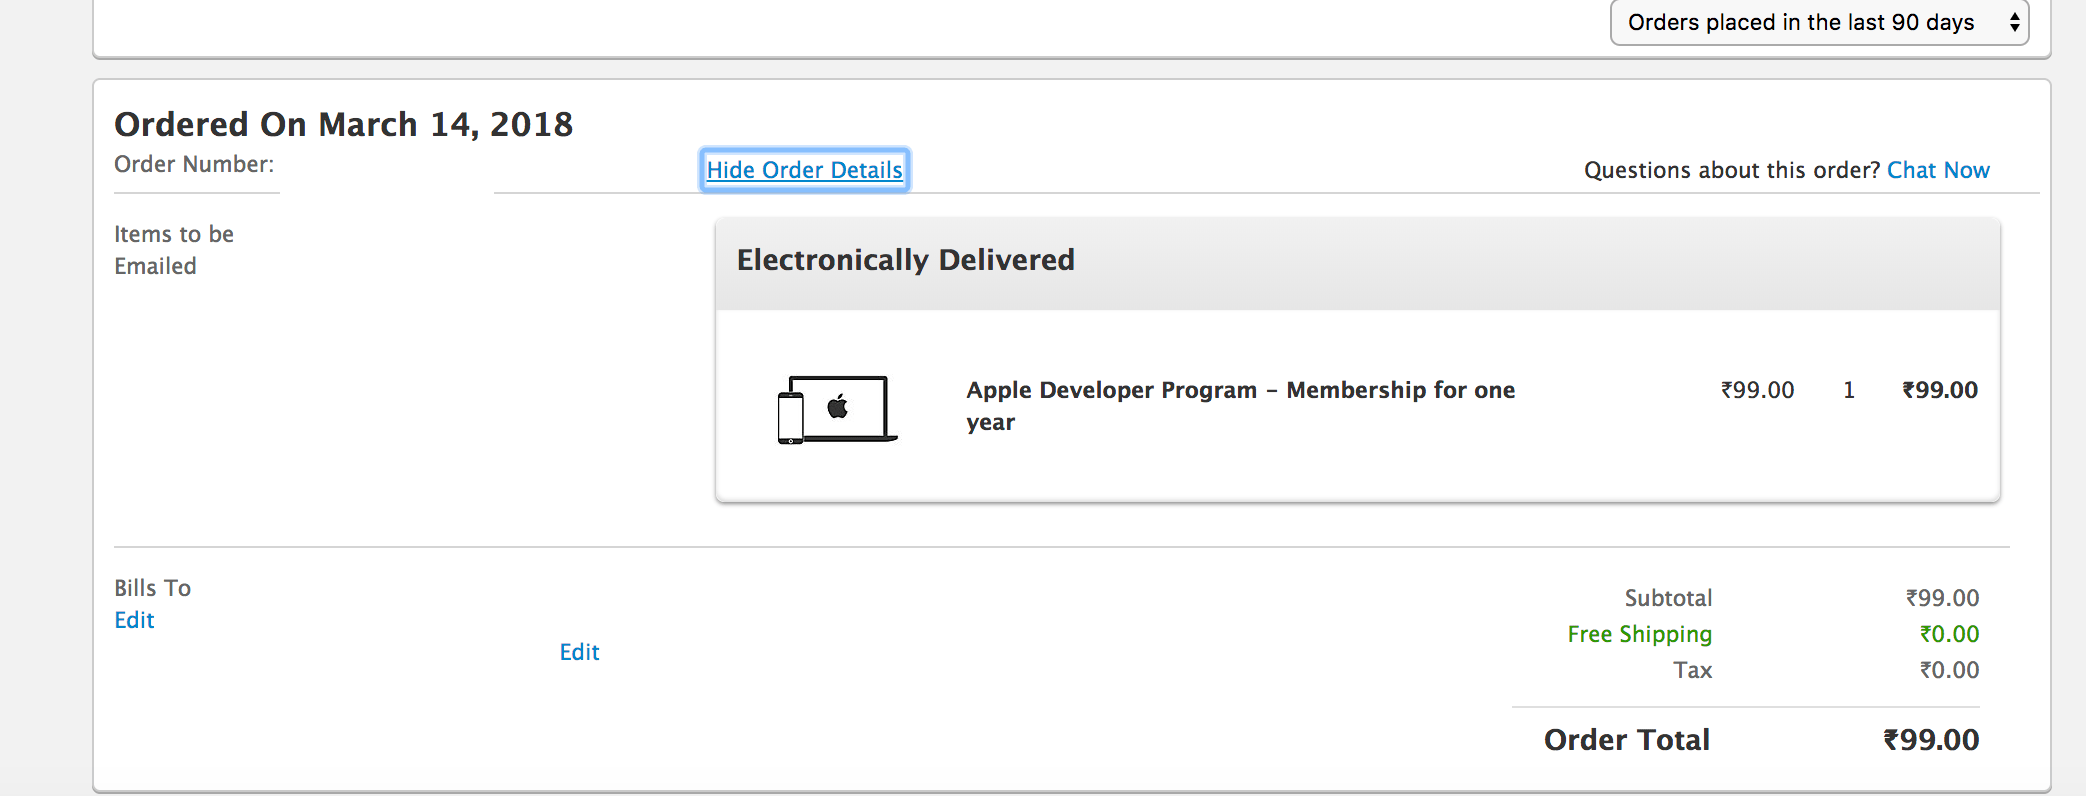Click the Electronically Delivered header
This screenshot has width=2086, height=796.
(904, 259)
